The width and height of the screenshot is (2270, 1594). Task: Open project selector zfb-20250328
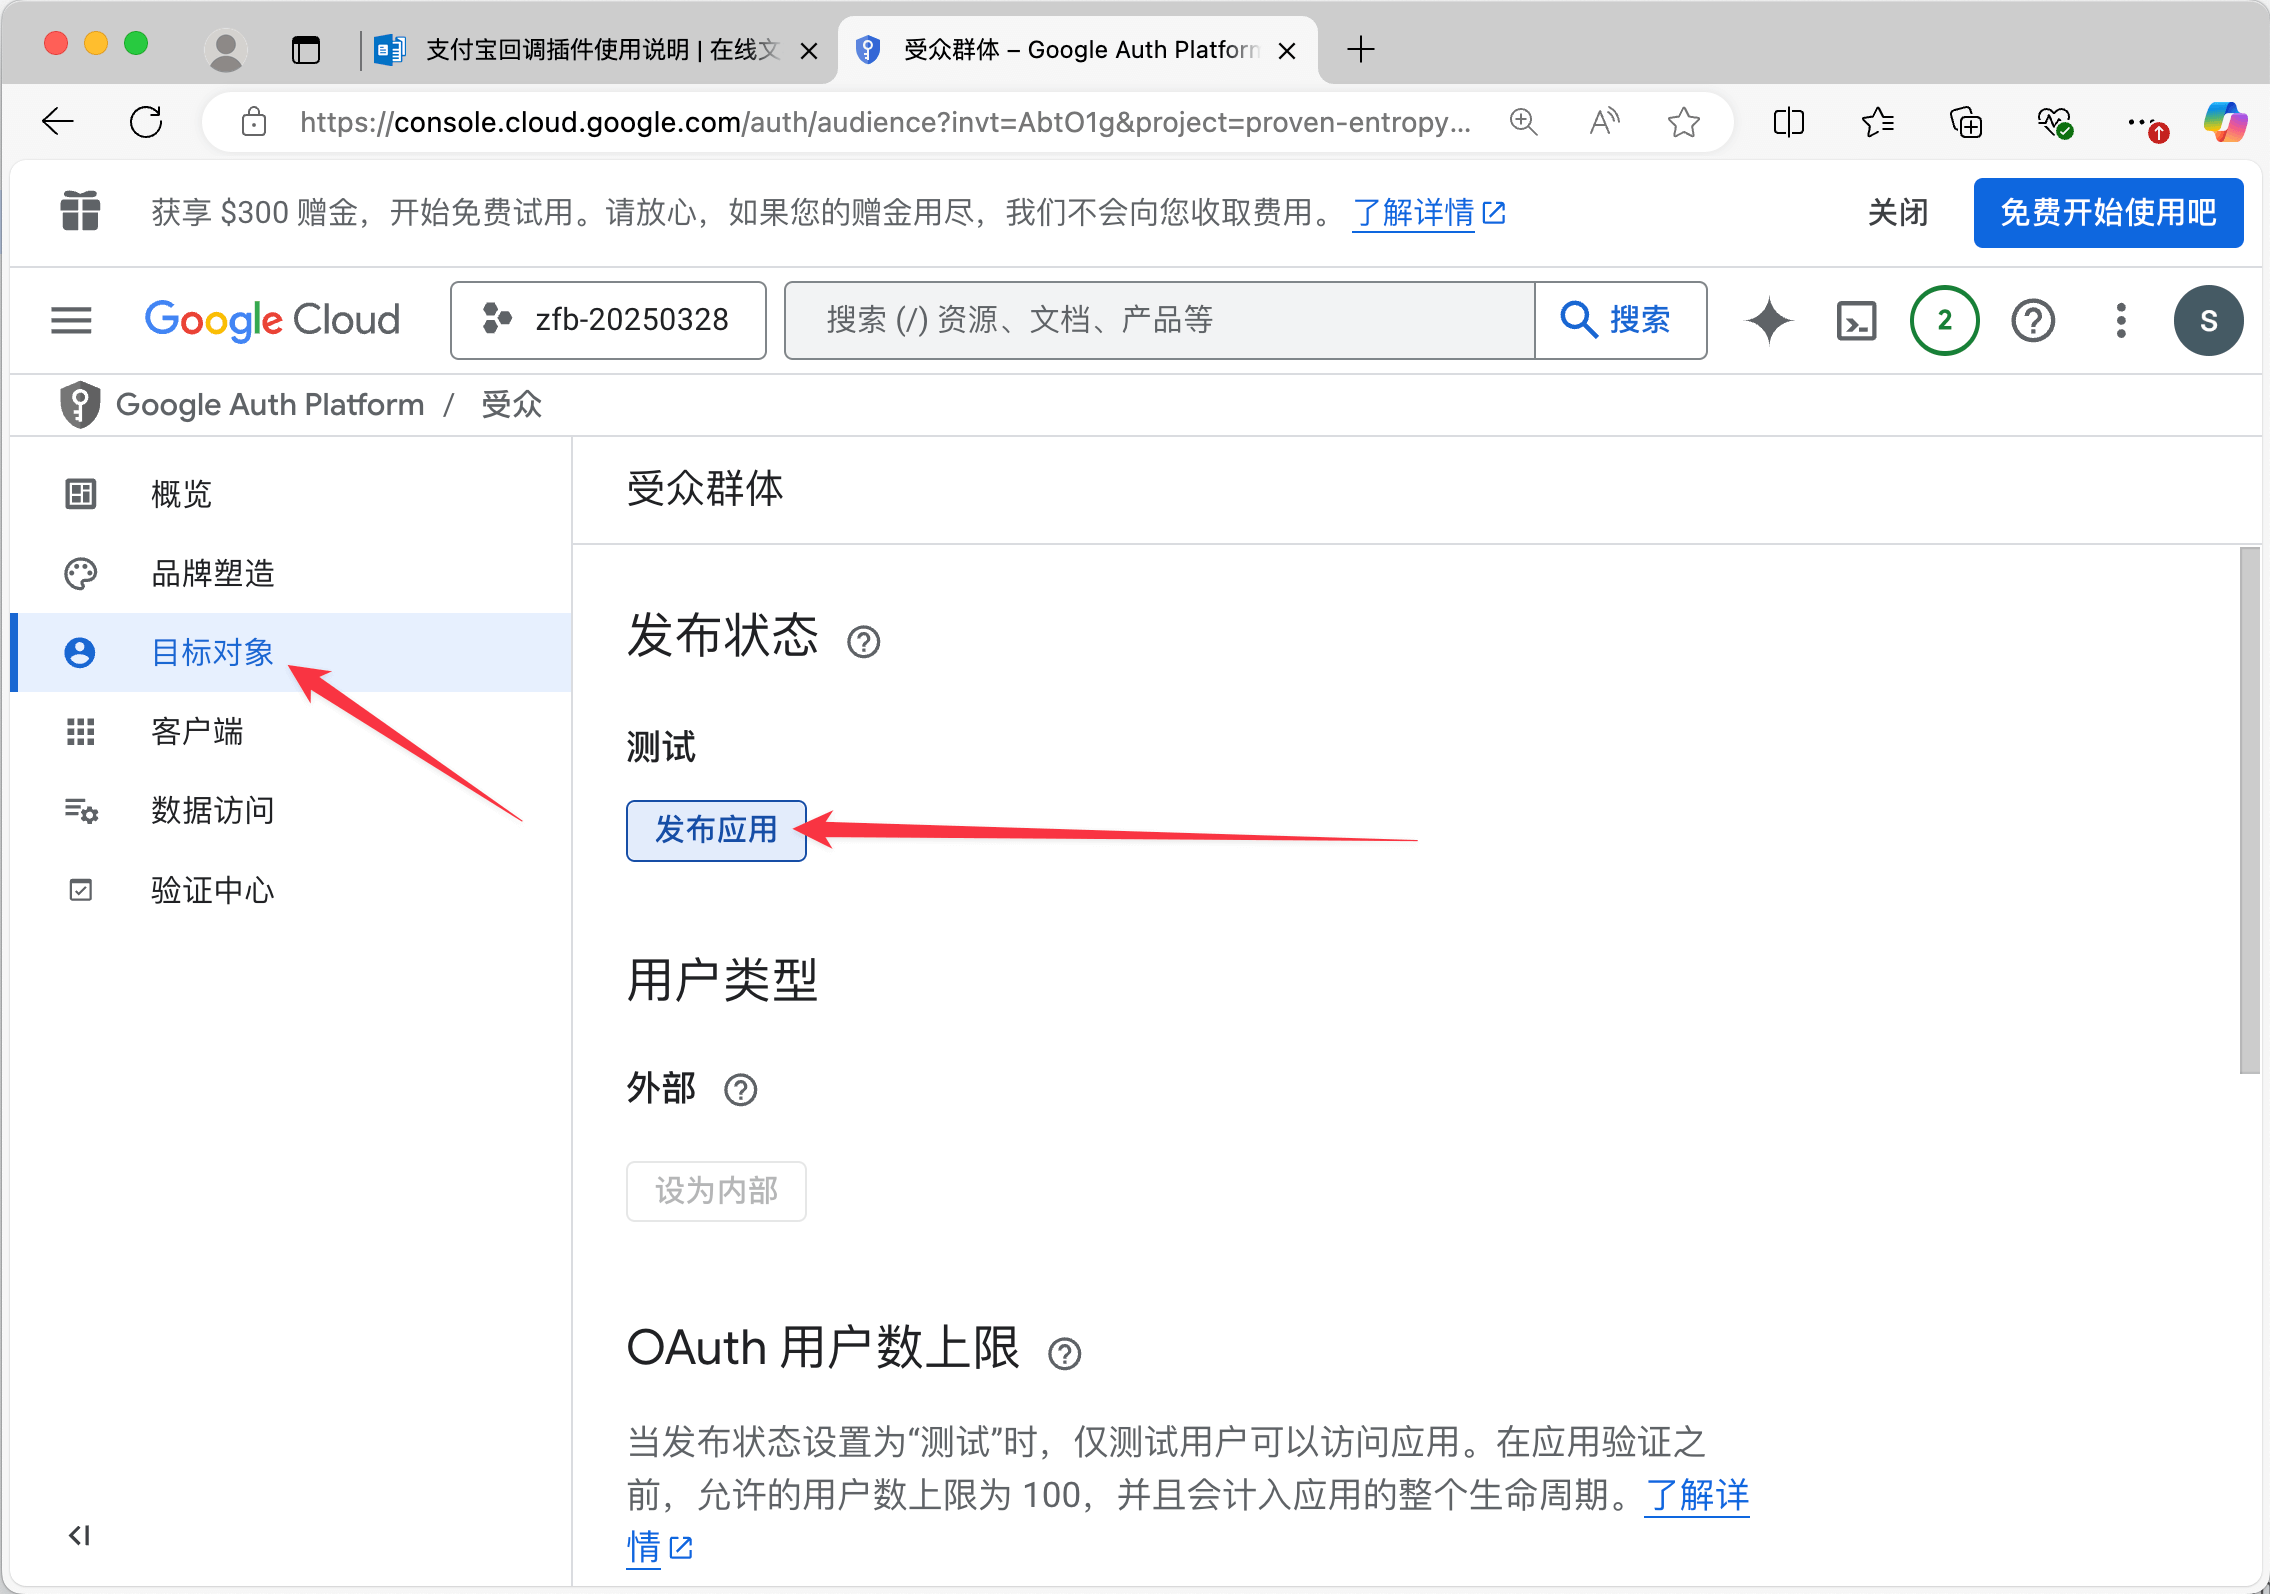[608, 321]
